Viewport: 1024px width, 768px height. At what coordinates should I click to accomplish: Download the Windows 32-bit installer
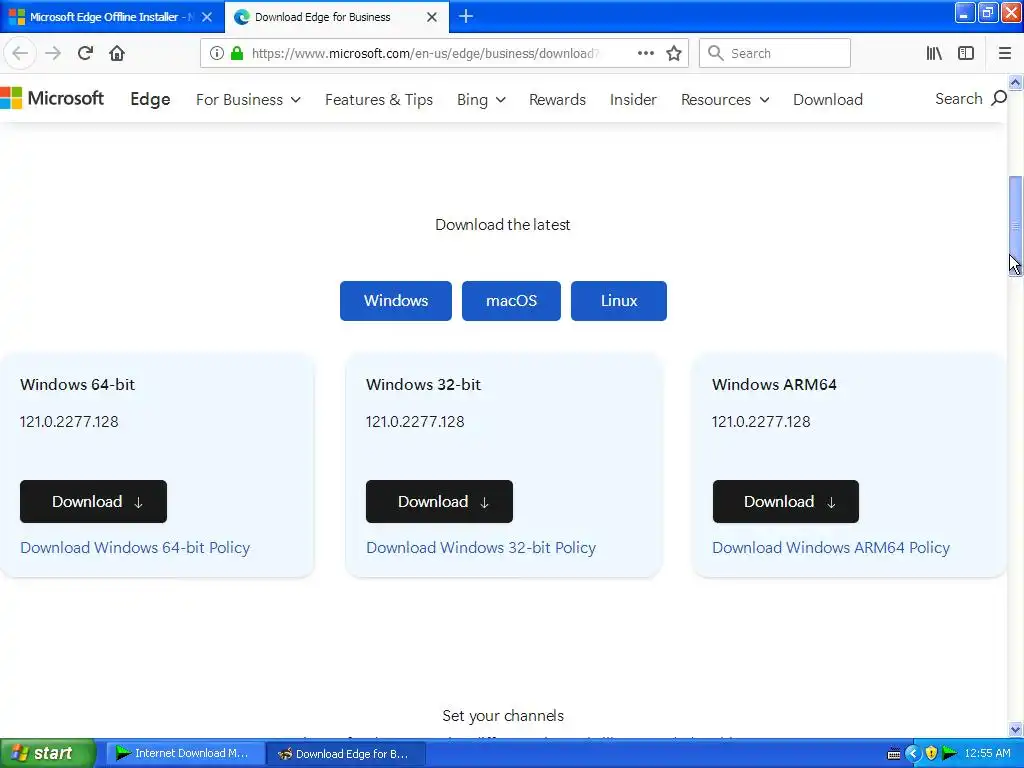click(x=439, y=501)
